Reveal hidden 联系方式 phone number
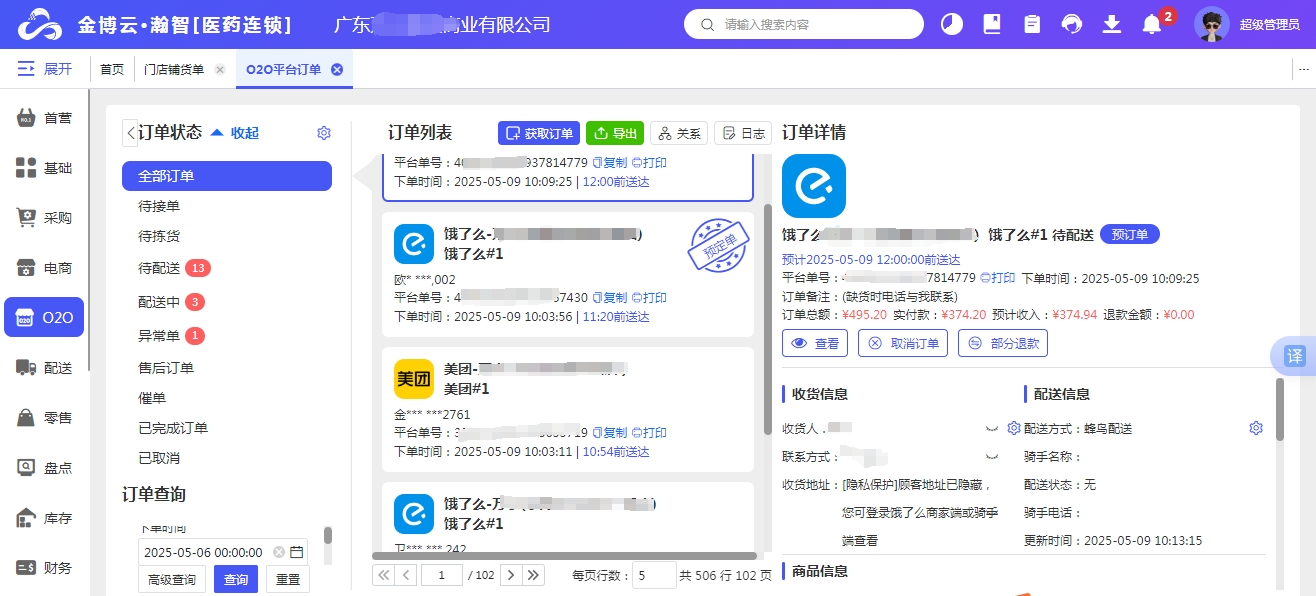This screenshot has height=596, width=1316. [993, 456]
